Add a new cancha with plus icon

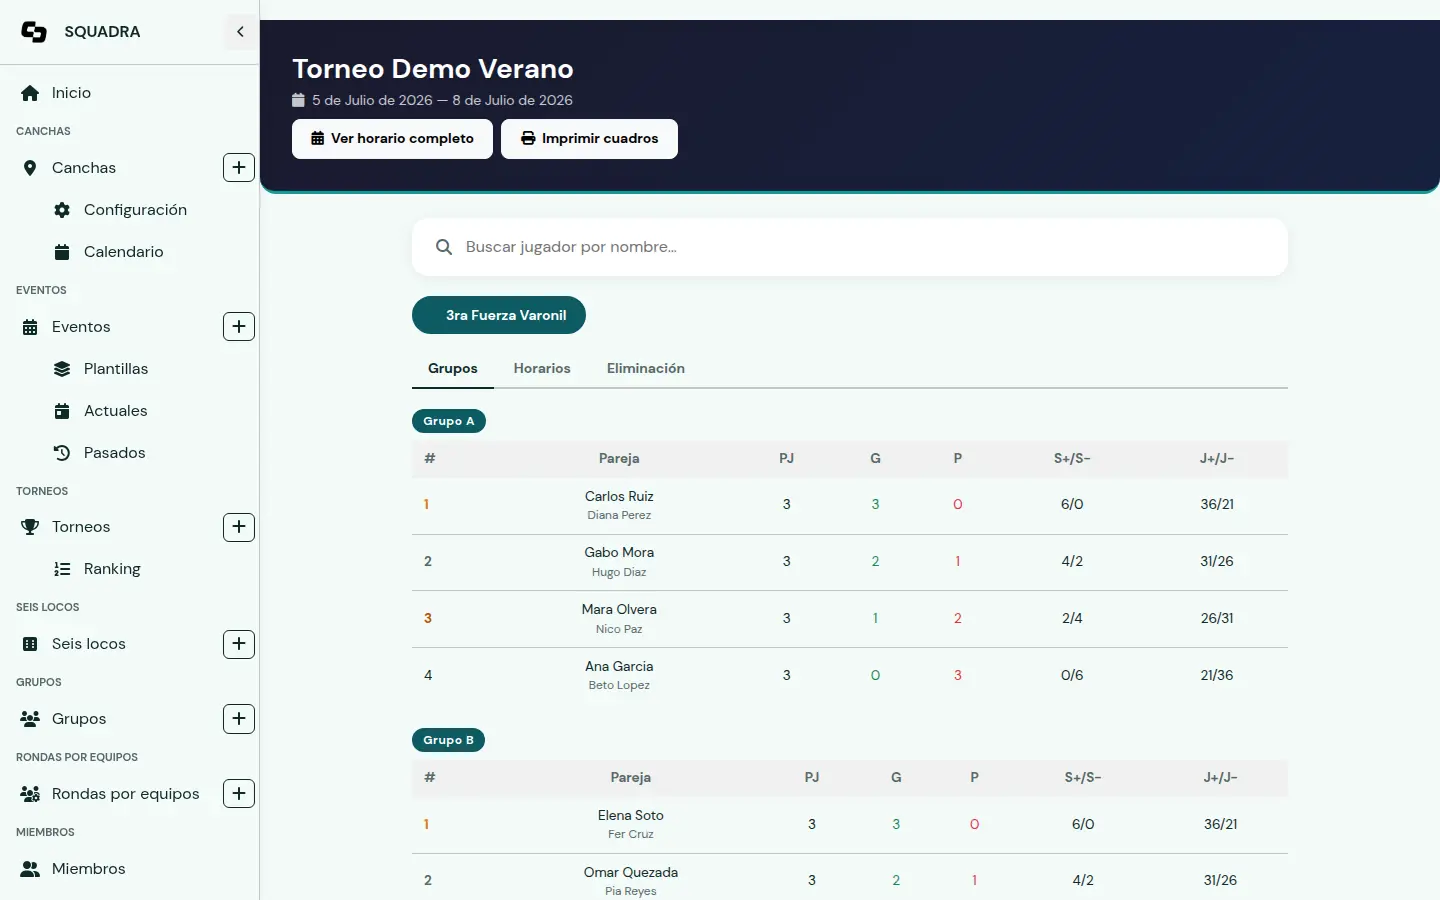tap(239, 168)
